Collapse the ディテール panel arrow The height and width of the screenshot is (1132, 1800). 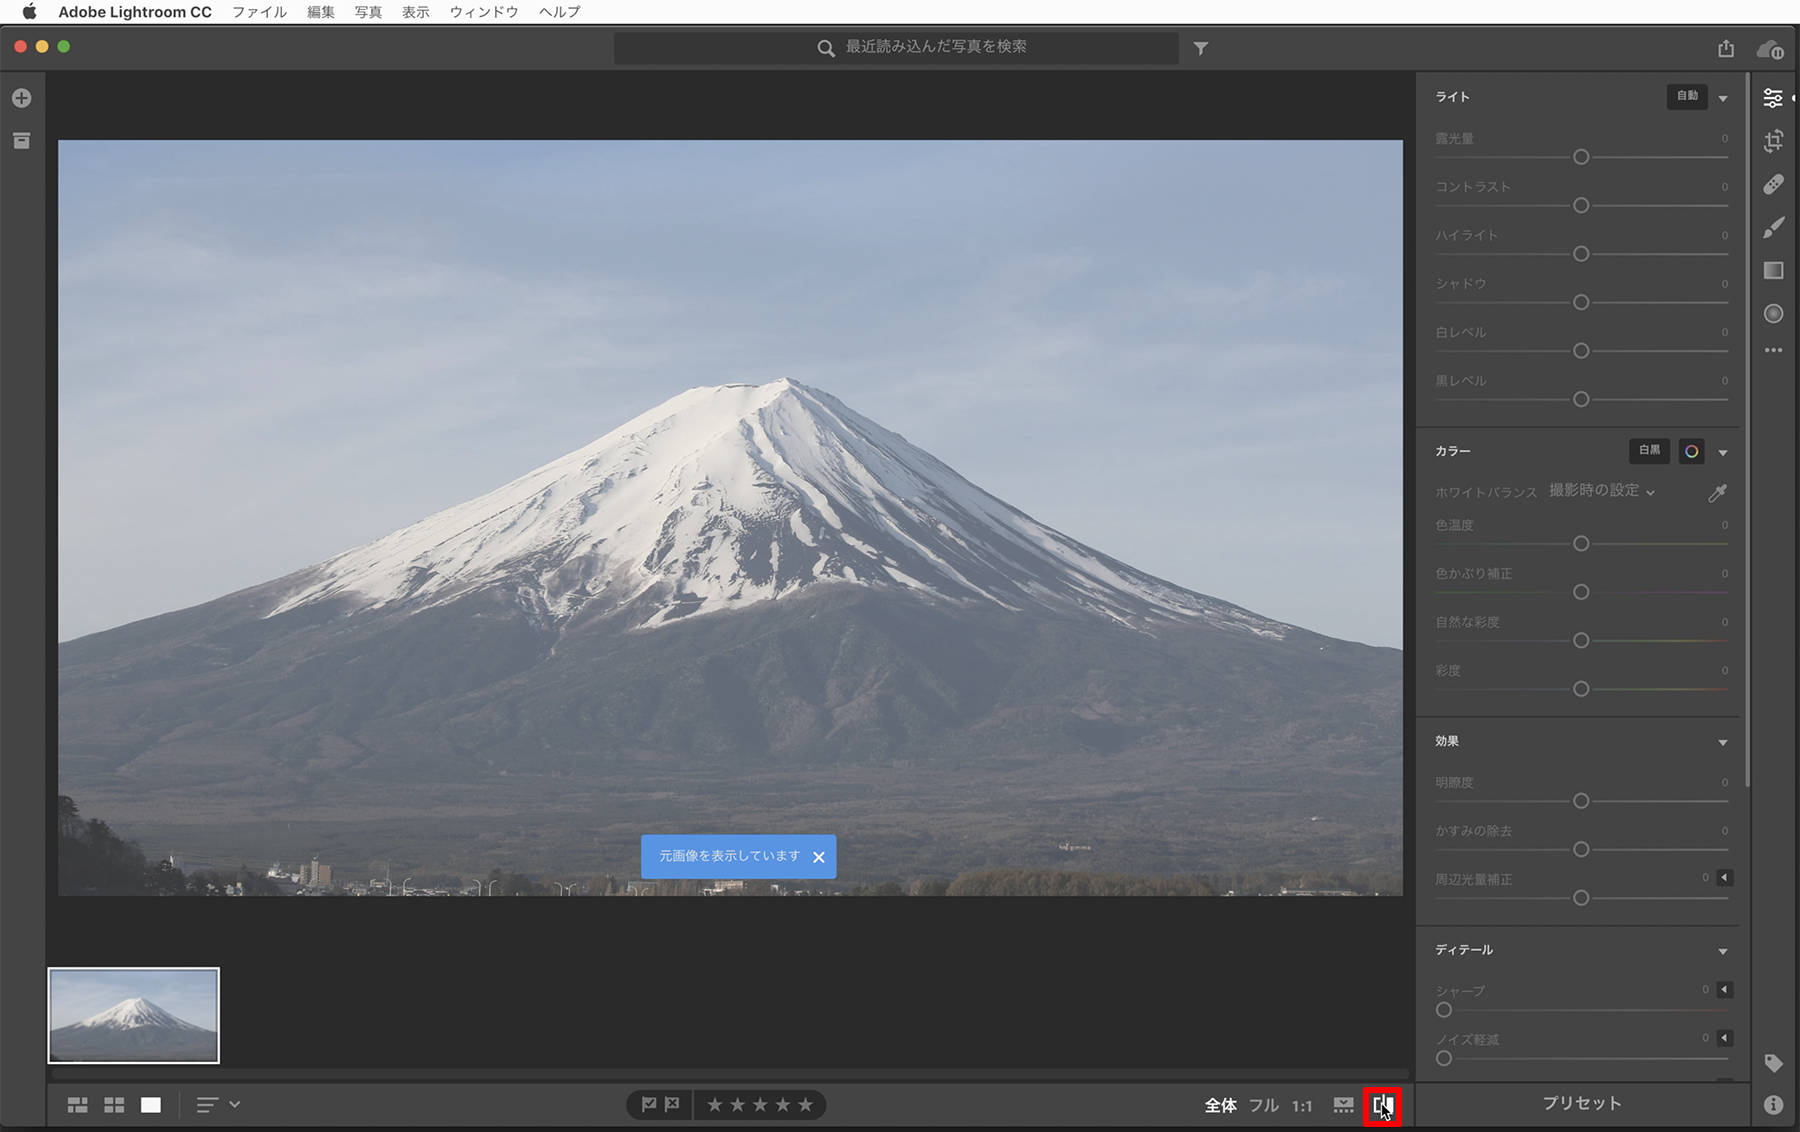tap(1723, 951)
